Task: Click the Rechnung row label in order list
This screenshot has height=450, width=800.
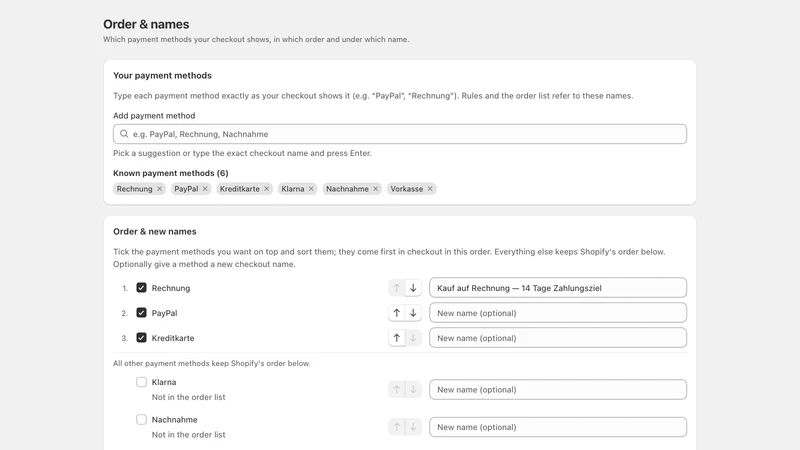Action: 171,288
